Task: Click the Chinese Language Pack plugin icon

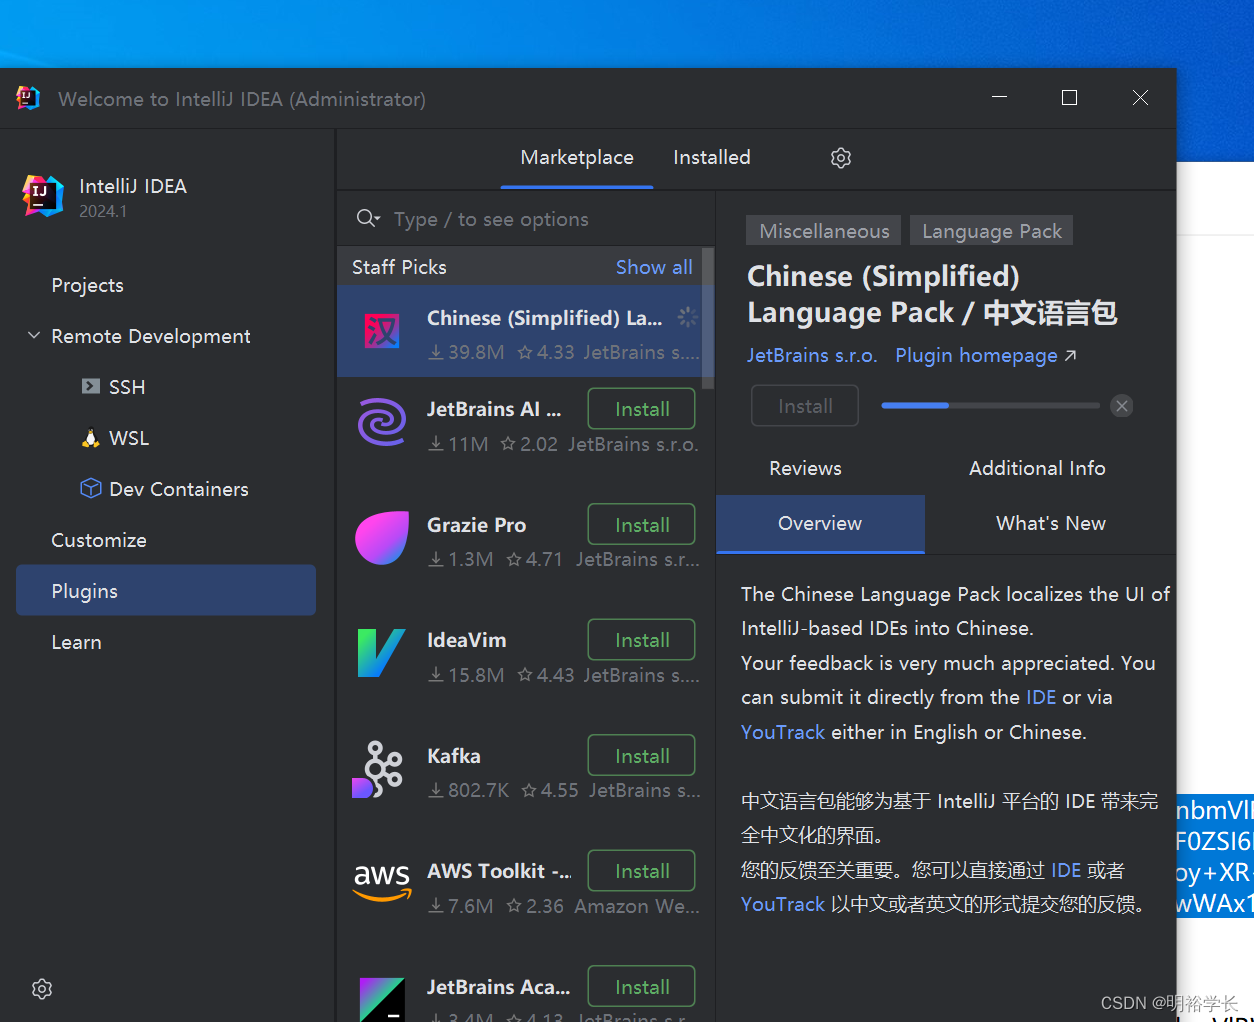Action: pyautogui.click(x=382, y=331)
